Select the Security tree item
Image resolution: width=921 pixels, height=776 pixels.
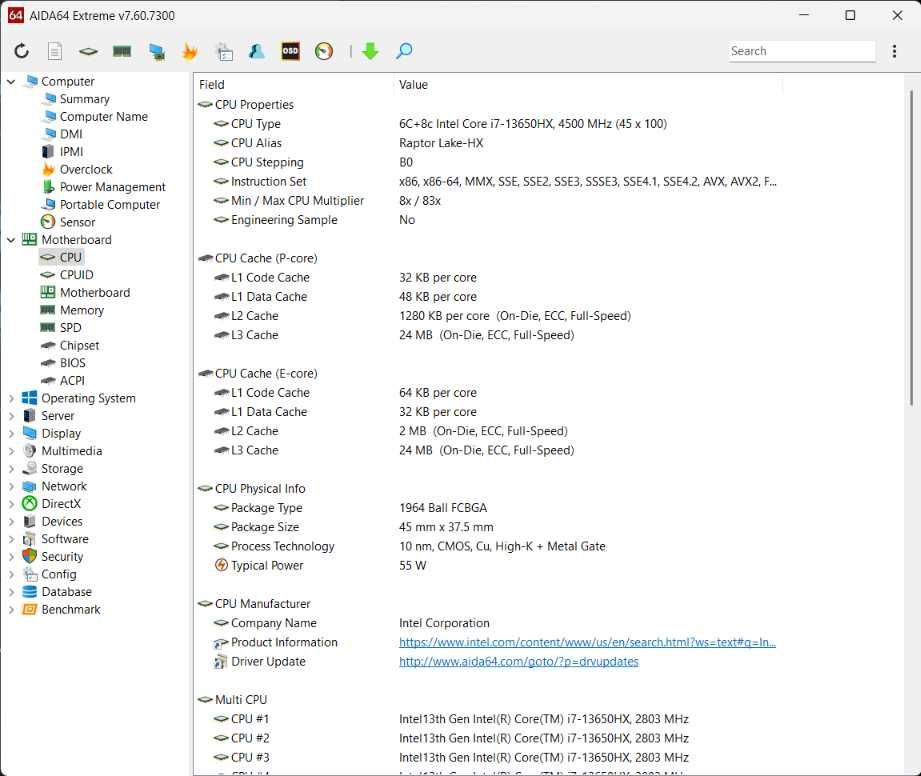click(x=62, y=557)
